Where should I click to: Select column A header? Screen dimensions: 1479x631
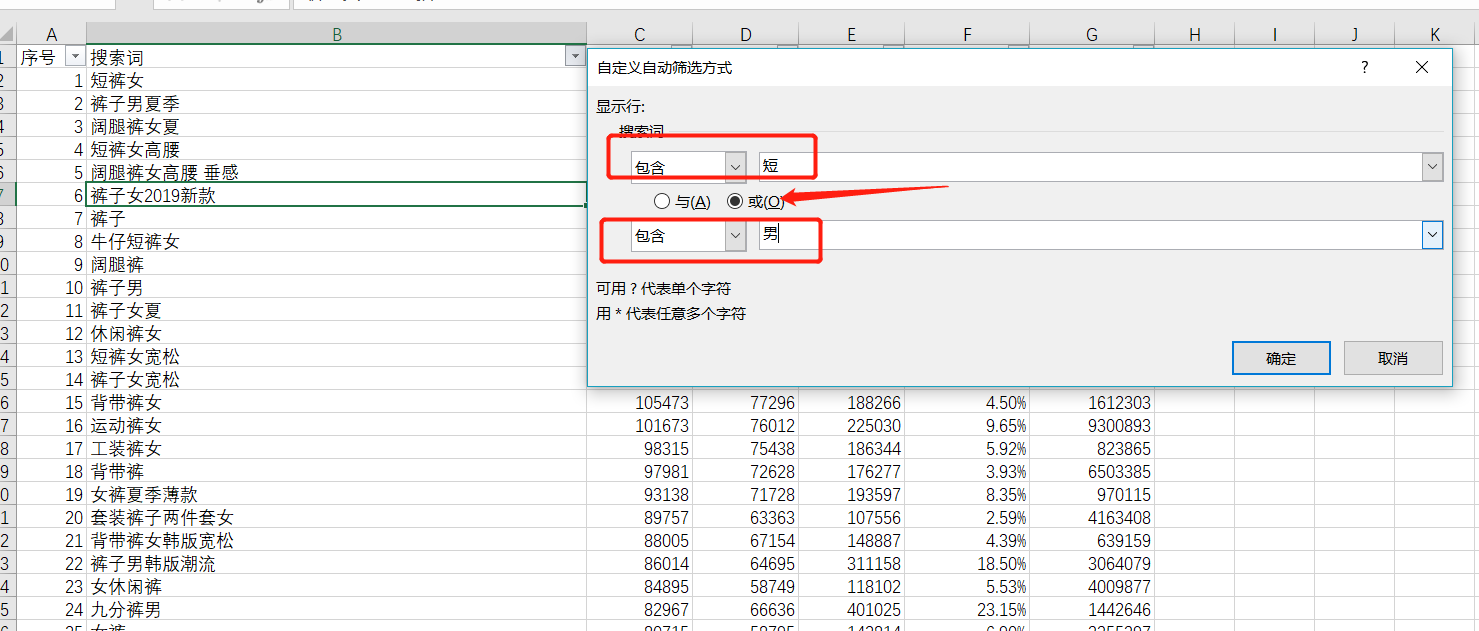(x=52, y=34)
